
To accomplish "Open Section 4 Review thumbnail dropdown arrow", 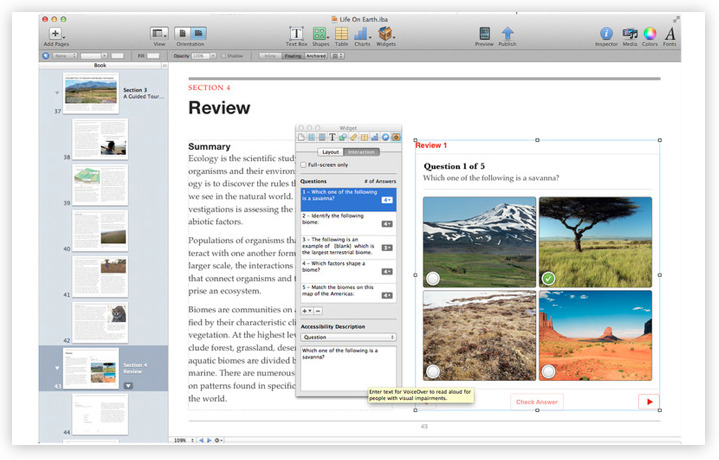I will coord(128,386).
